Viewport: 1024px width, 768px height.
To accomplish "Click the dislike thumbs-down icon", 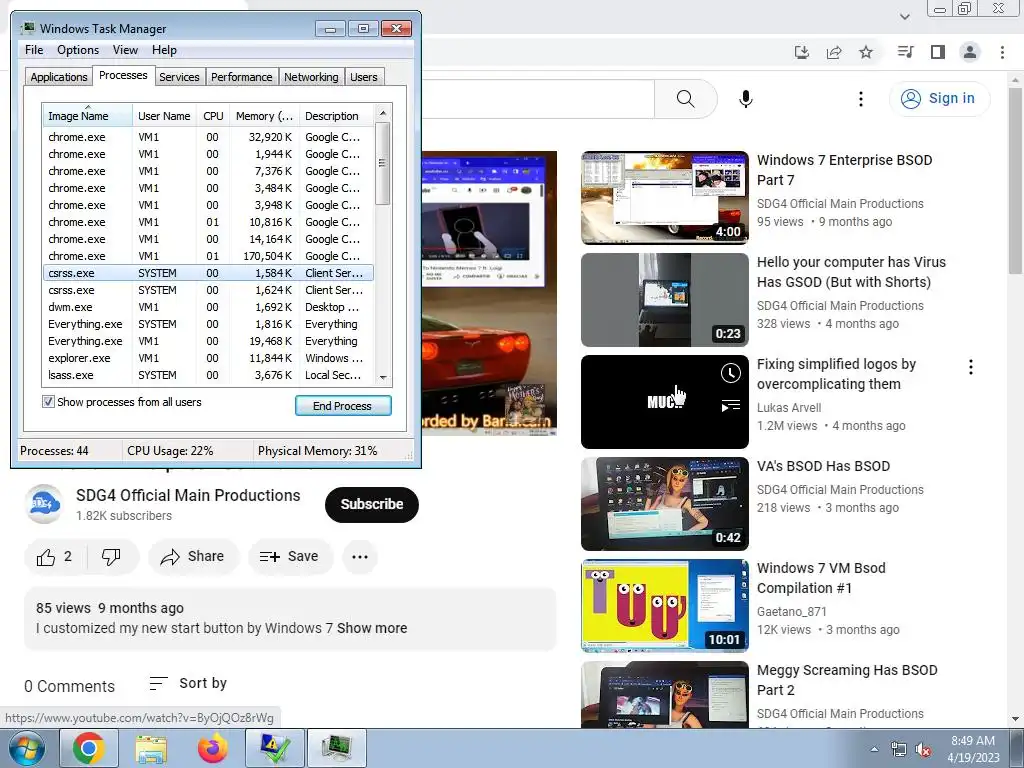I will [x=111, y=557].
